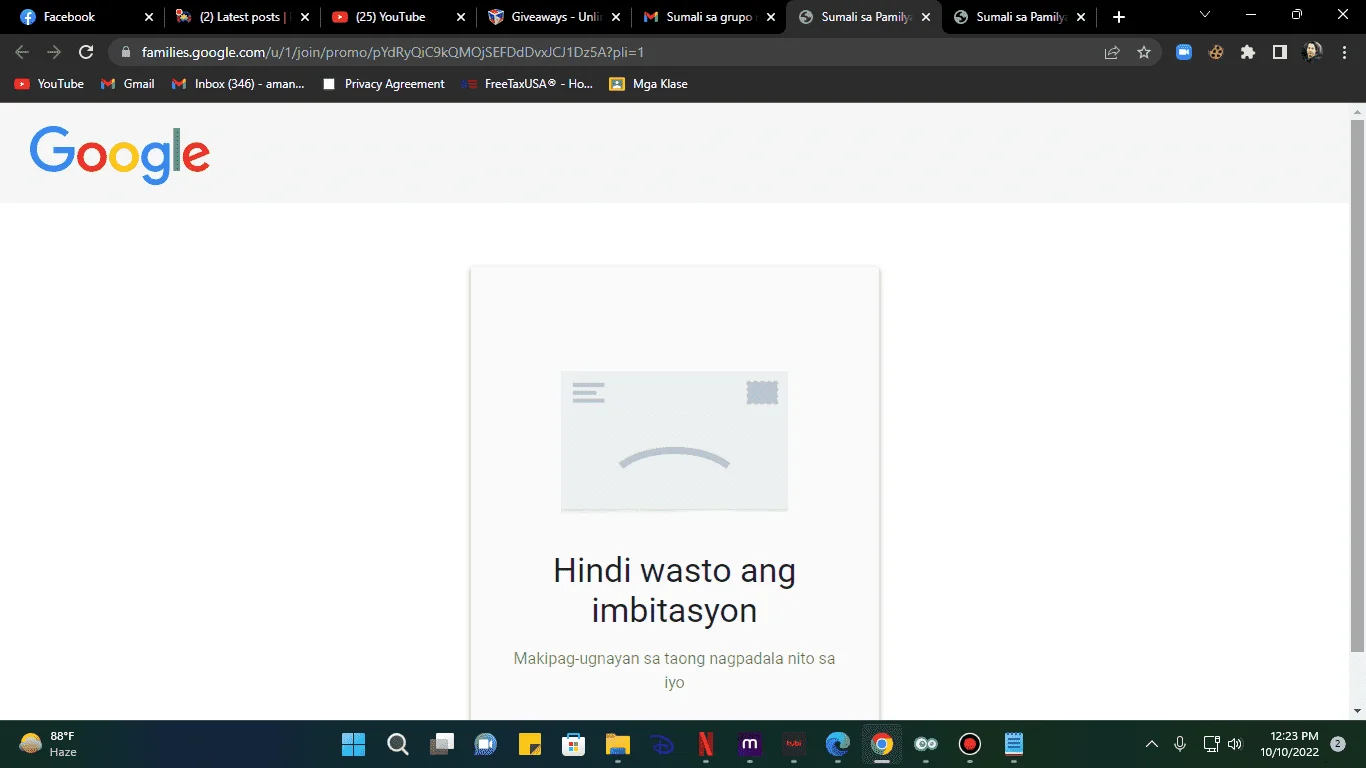
Task: Open Windows taskbar Search
Action: pyautogui.click(x=397, y=744)
